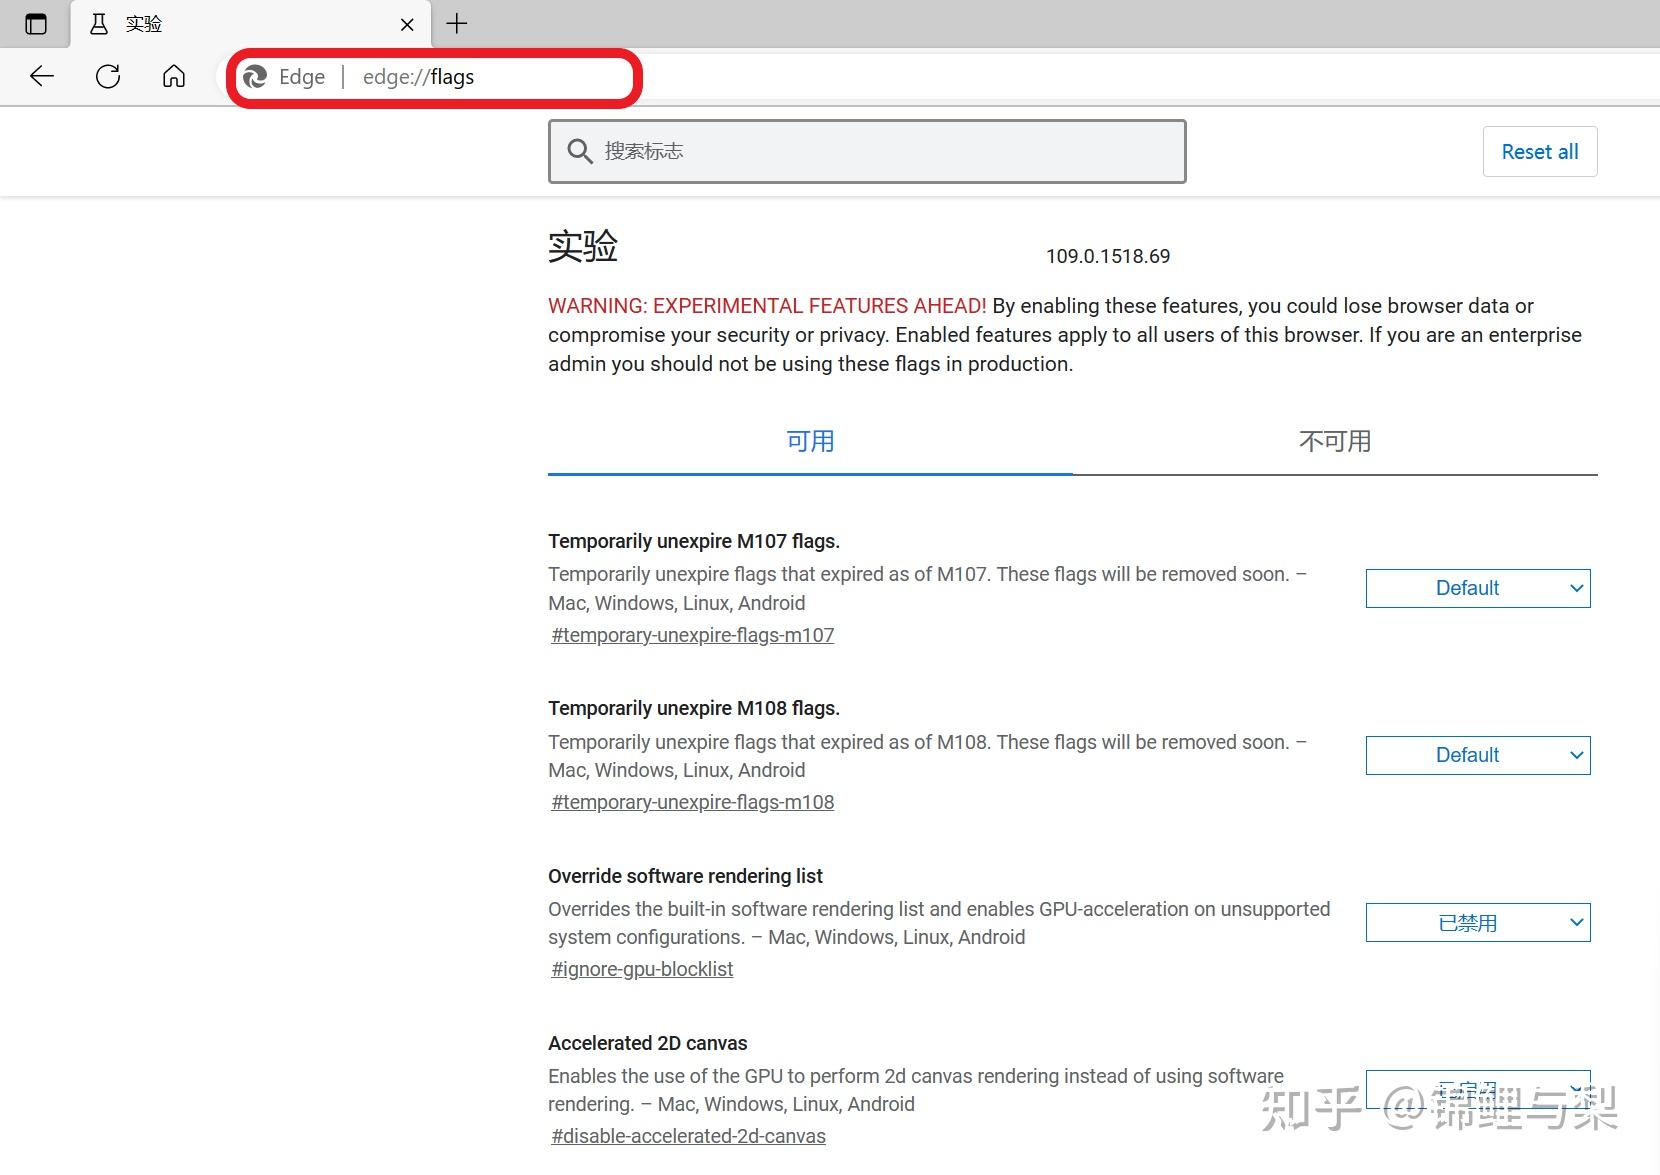Click the magnifier icon in search box
Viewport: 1660px width, 1175px height.
(x=580, y=151)
